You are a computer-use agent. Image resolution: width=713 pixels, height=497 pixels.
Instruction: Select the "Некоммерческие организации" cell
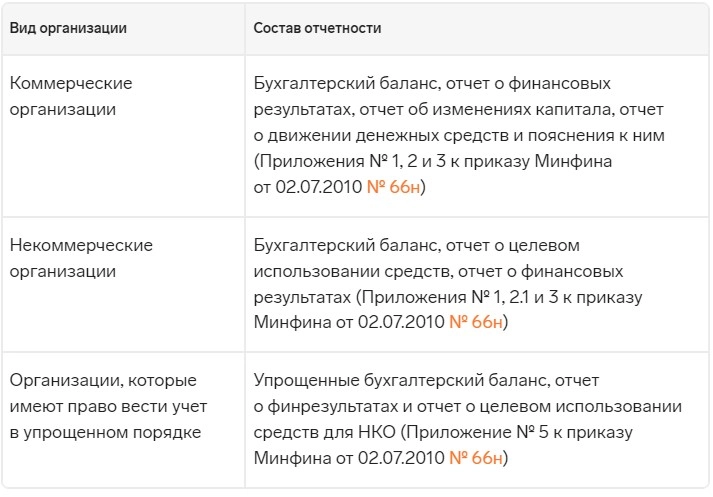(x=80, y=257)
